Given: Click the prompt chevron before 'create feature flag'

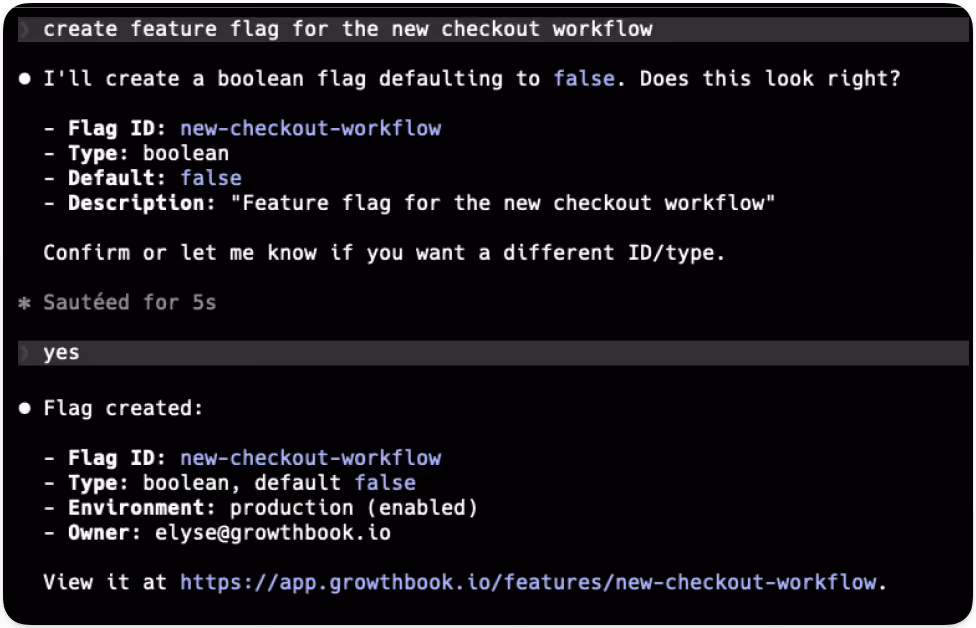Looking at the screenshot, I should coord(26,29).
